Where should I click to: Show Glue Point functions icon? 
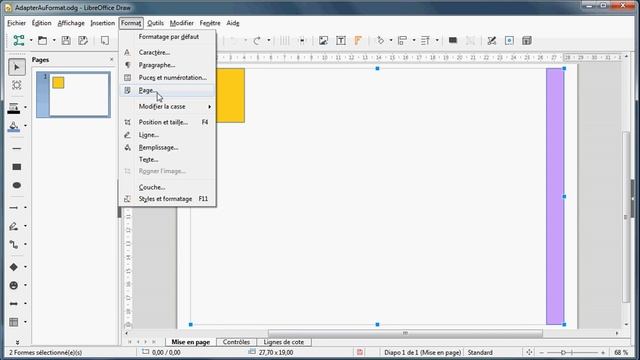[509, 40]
